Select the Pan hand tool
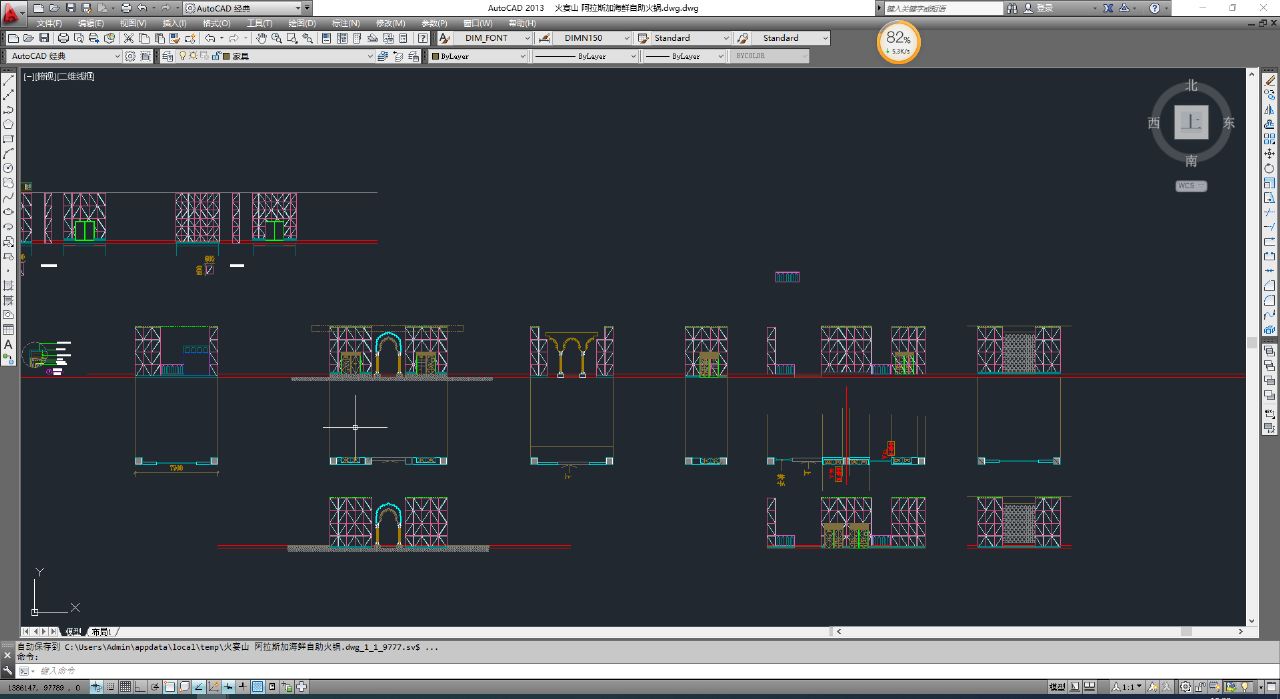The height and width of the screenshot is (699, 1280). click(x=262, y=38)
